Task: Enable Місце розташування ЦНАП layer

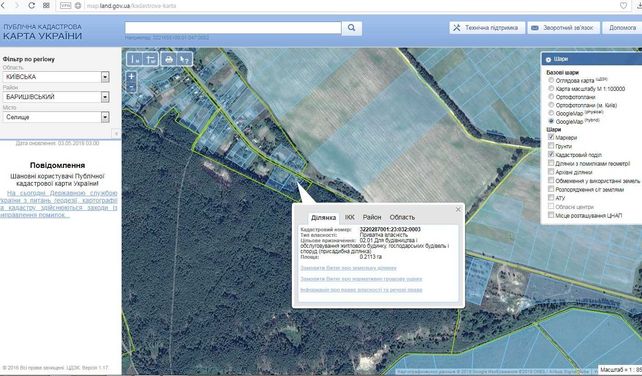Action: (x=551, y=215)
